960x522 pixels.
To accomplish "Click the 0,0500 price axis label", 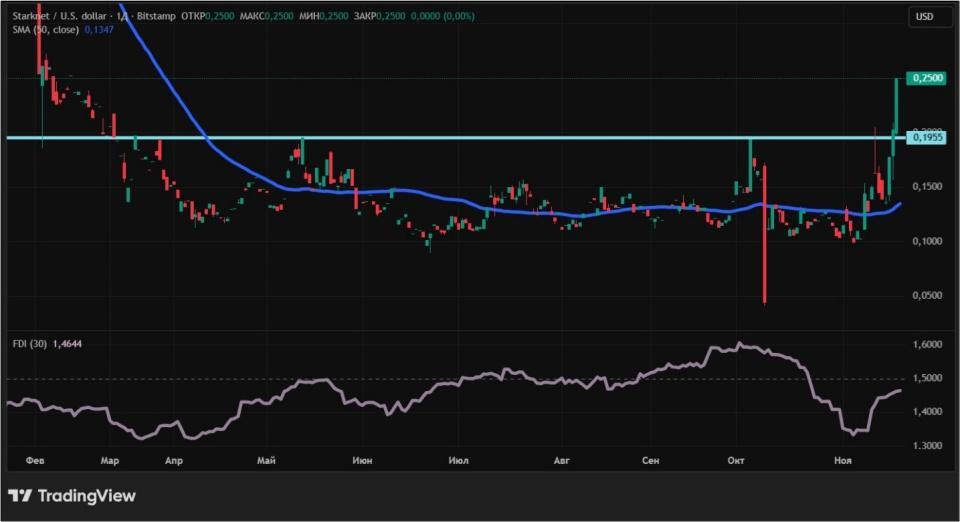I will pyautogui.click(x=925, y=296).
